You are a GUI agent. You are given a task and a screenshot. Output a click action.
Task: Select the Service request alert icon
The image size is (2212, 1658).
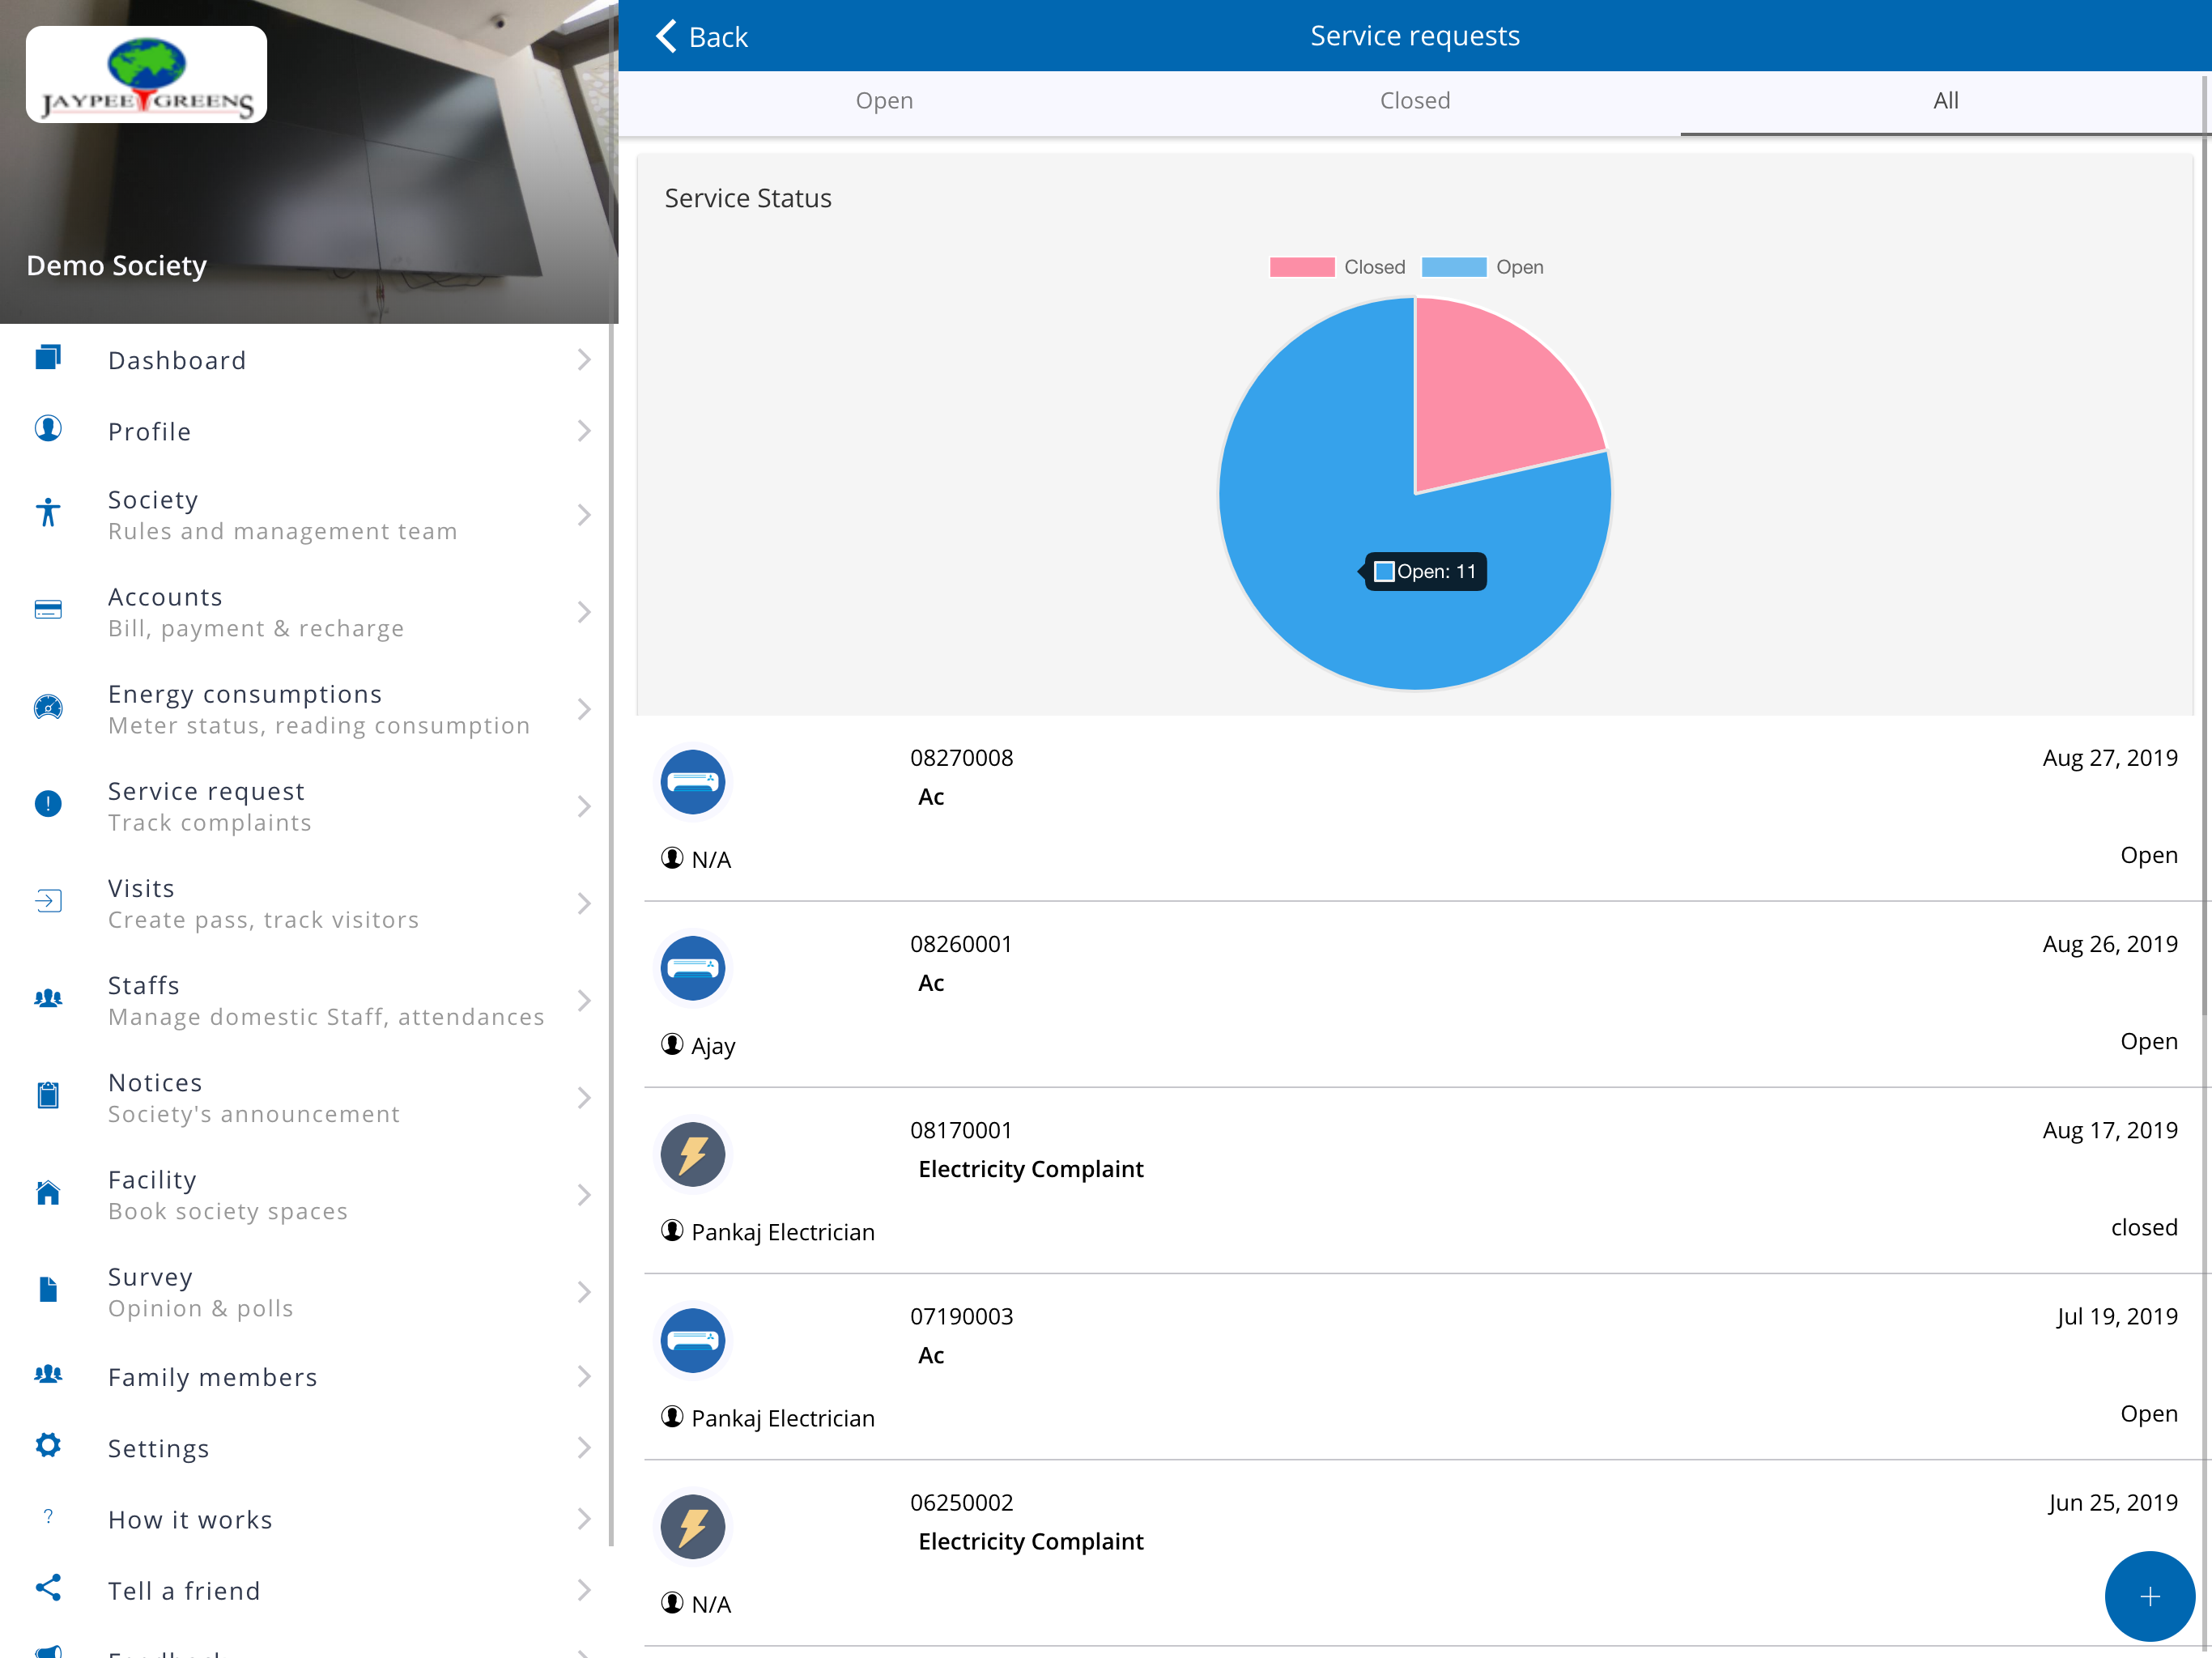pos(48,804)
